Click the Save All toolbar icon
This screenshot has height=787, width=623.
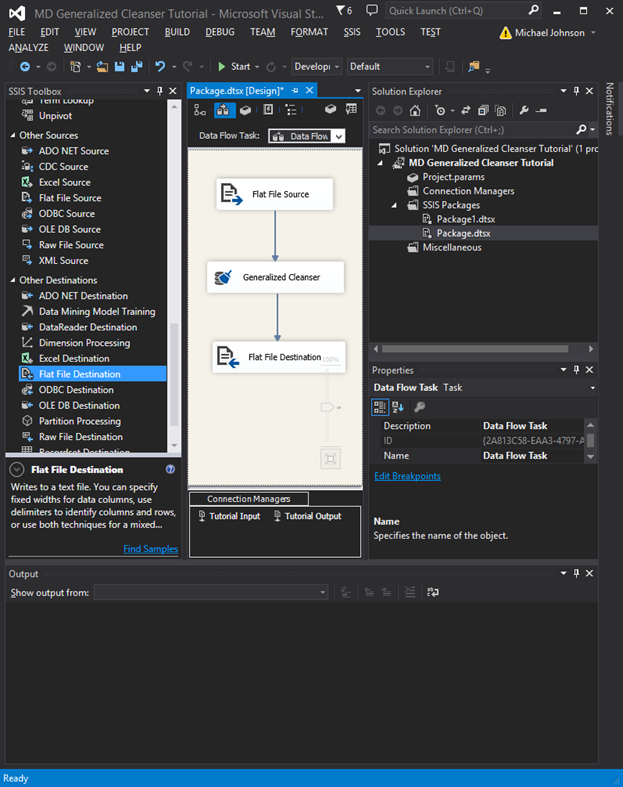[x=136, y=67]
